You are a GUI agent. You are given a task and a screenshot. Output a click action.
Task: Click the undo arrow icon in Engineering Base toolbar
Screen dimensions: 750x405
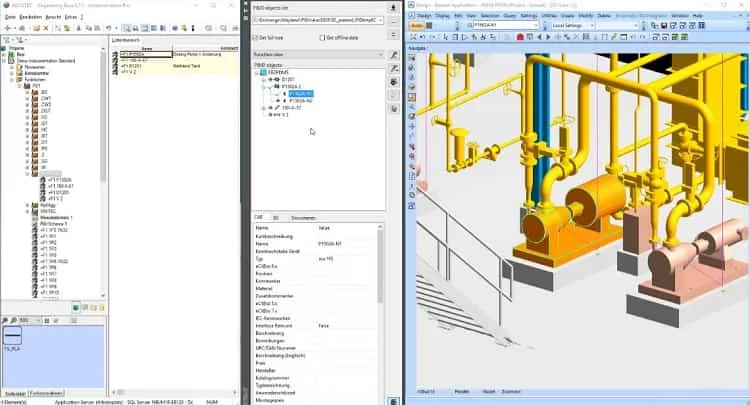[x=109, y=29]
